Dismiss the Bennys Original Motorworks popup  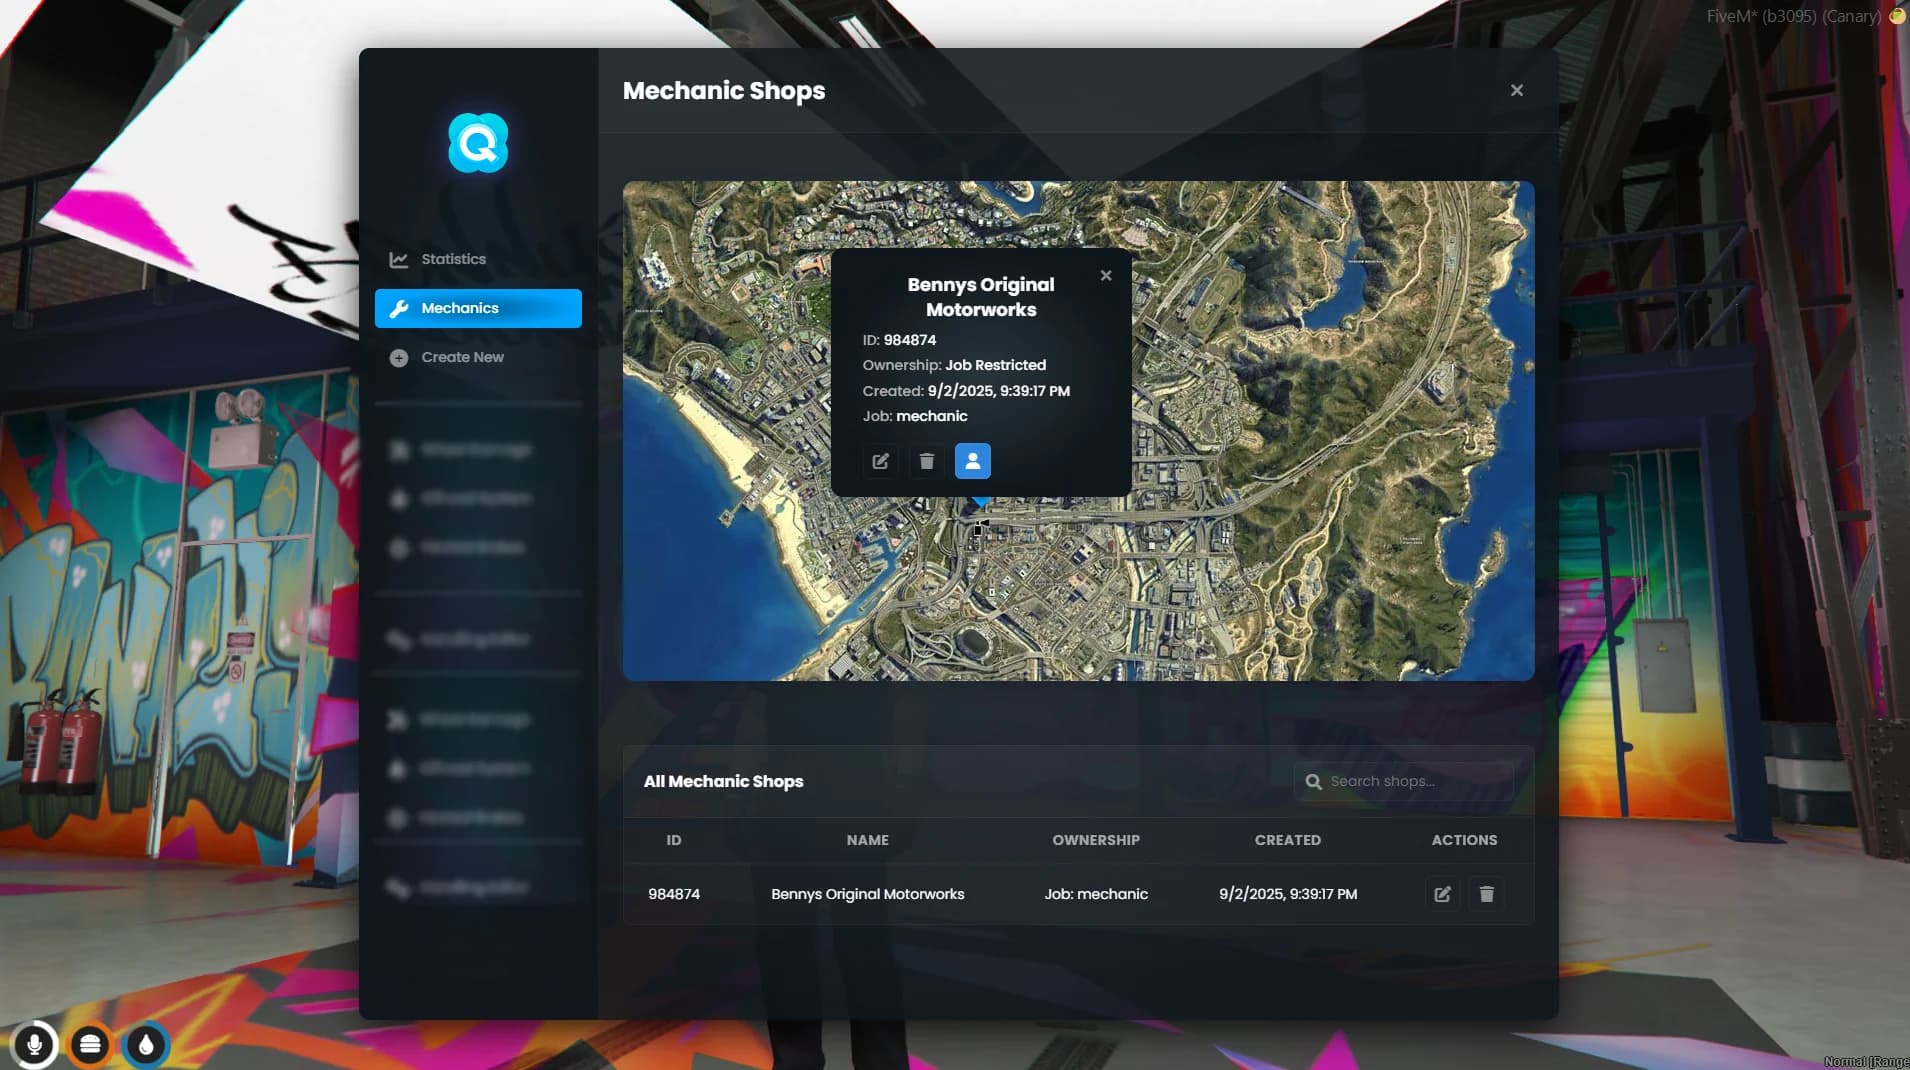pos(1105,276)
